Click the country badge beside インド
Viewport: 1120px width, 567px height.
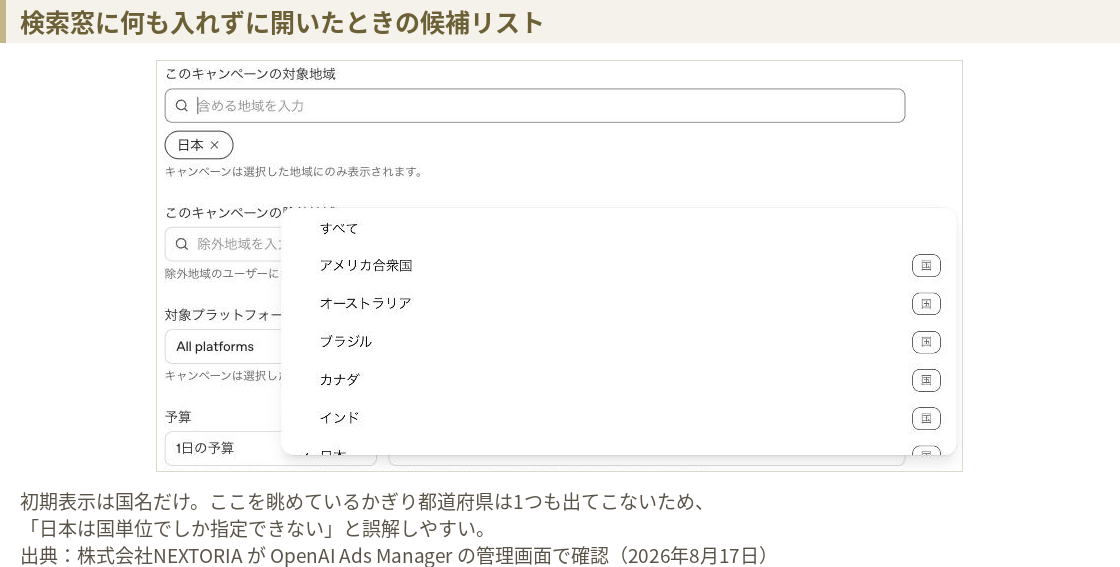coord(926,418)
